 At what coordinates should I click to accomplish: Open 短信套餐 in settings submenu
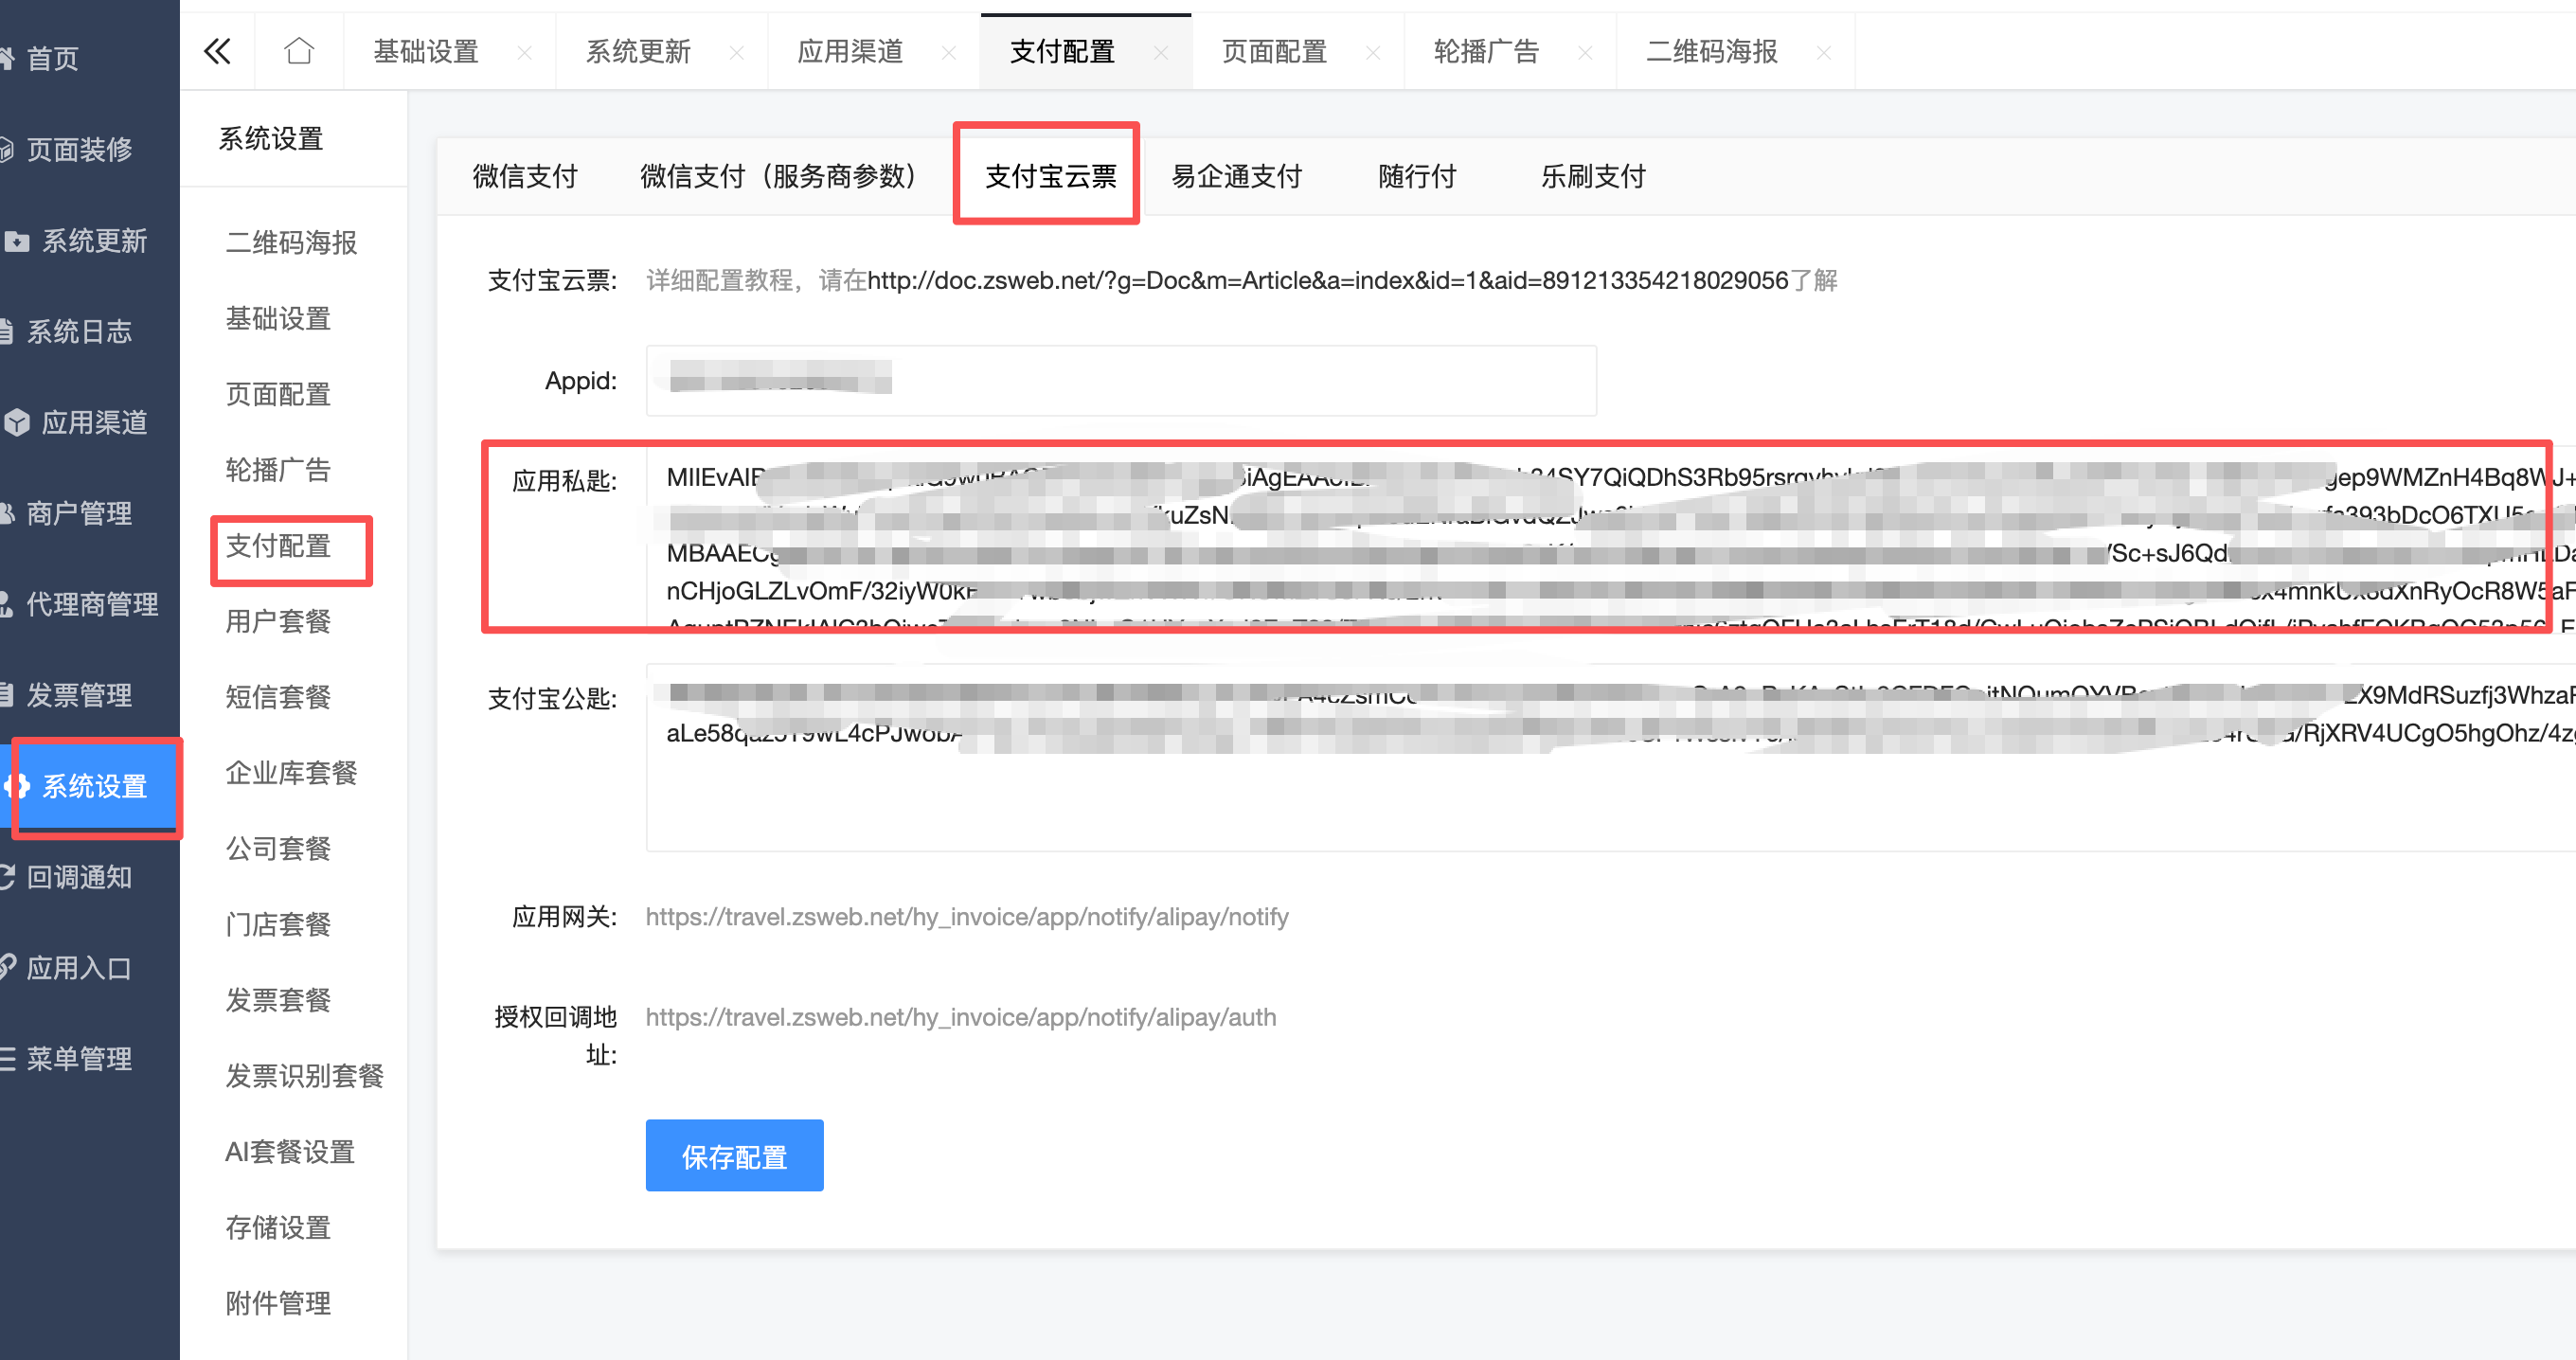coord(278,697)
